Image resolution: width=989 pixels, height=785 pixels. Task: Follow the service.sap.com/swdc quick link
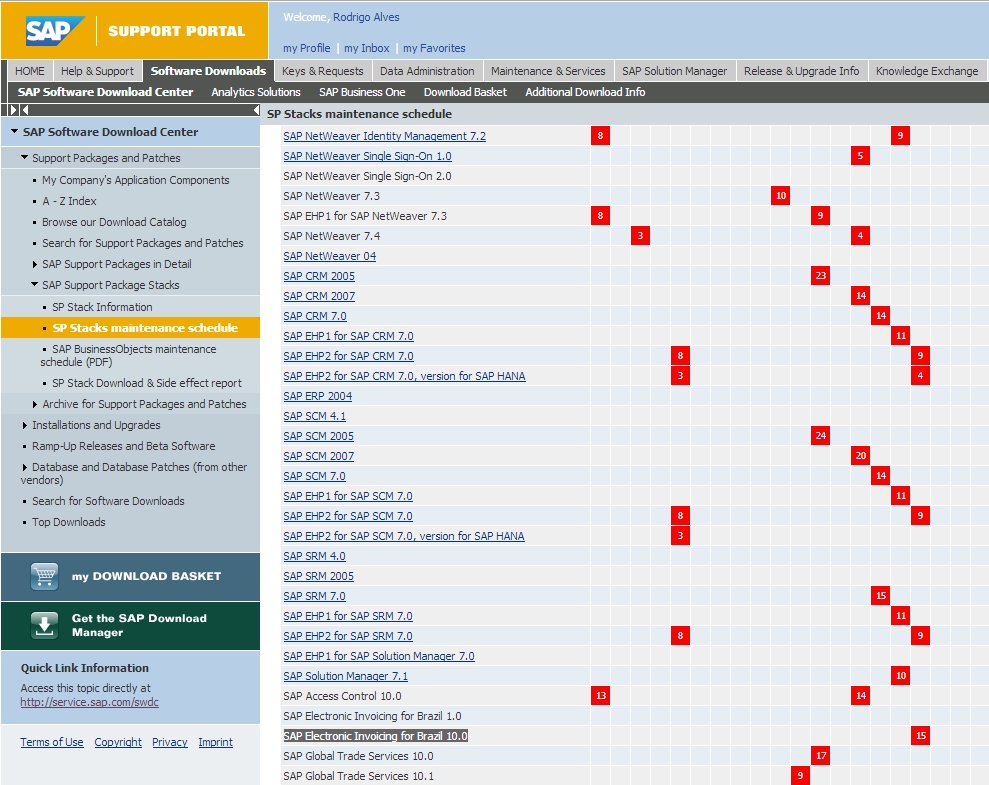click(90, 702)
